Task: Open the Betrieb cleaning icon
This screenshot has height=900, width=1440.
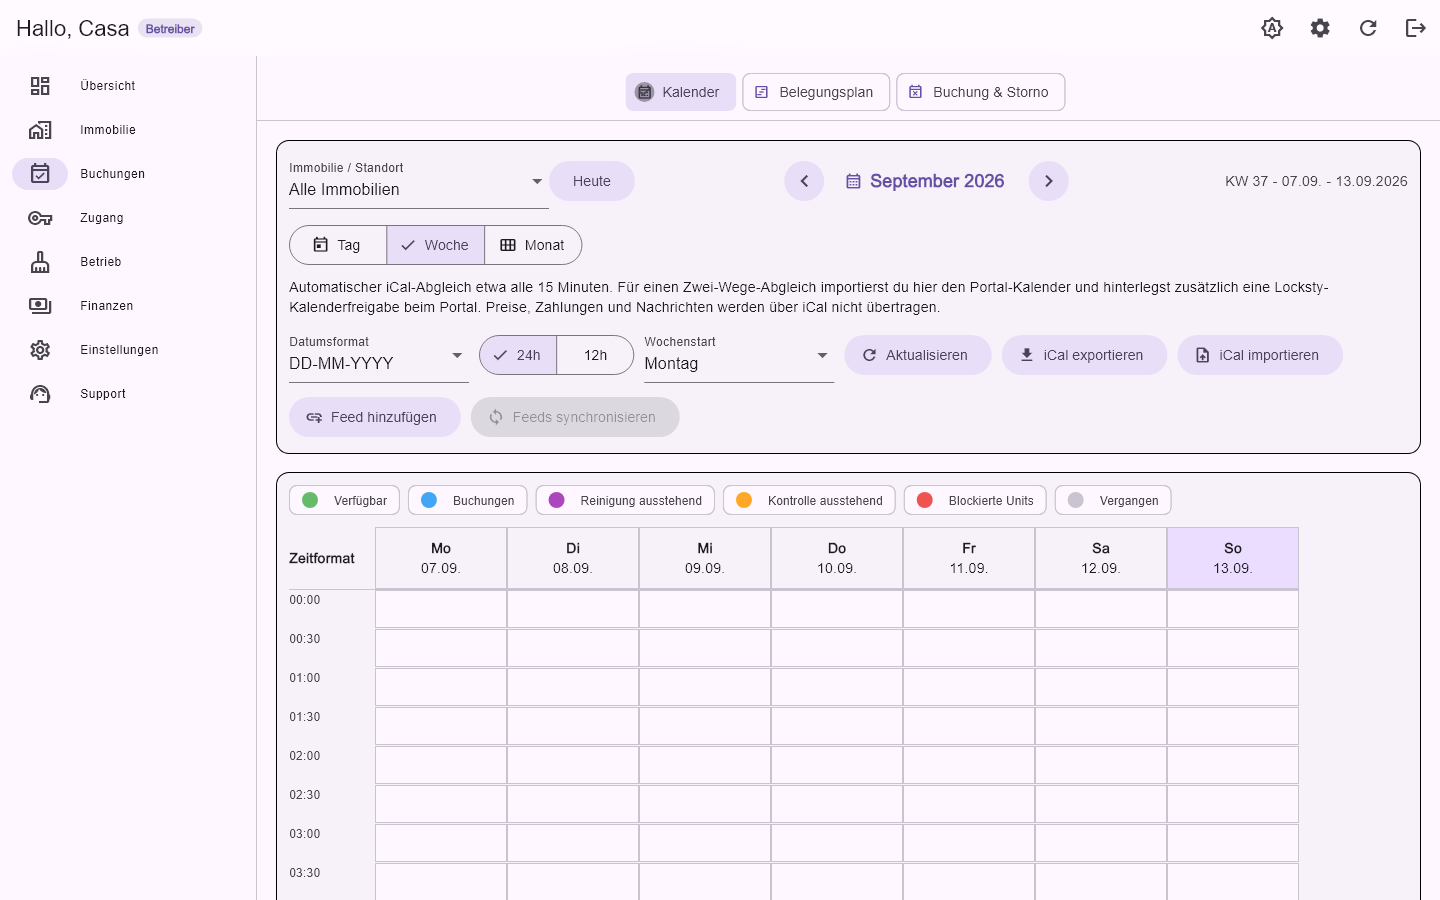Action: click(x=40, y=262)
